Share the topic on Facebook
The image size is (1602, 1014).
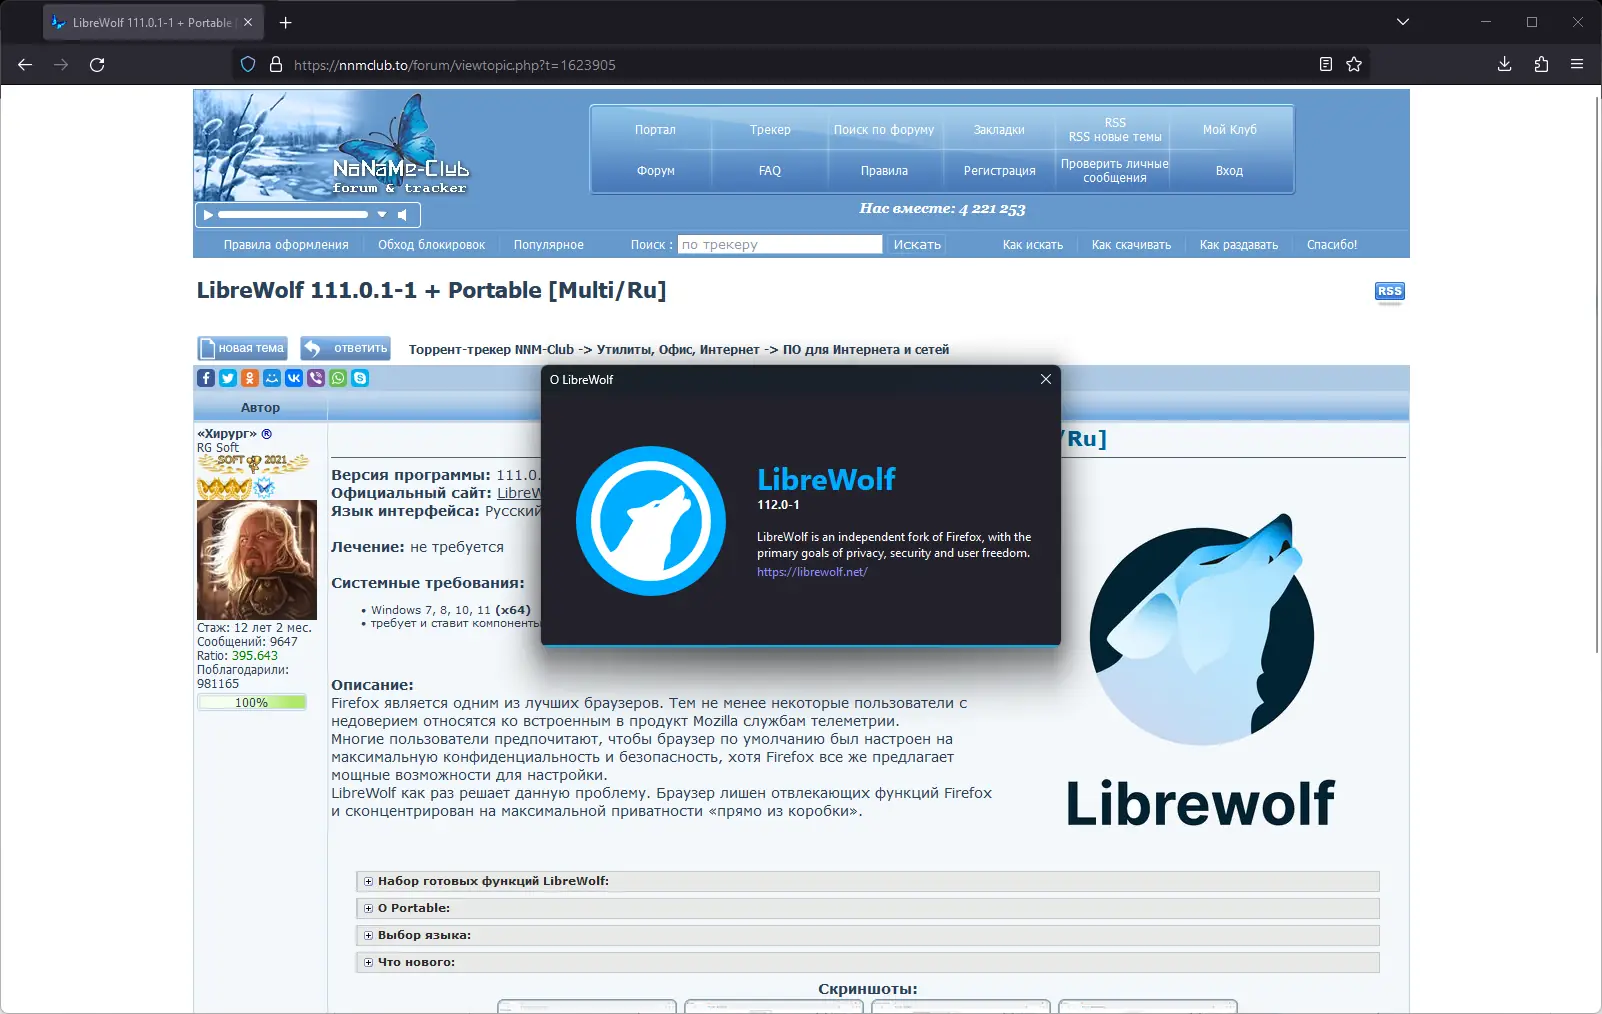(206, 378)
